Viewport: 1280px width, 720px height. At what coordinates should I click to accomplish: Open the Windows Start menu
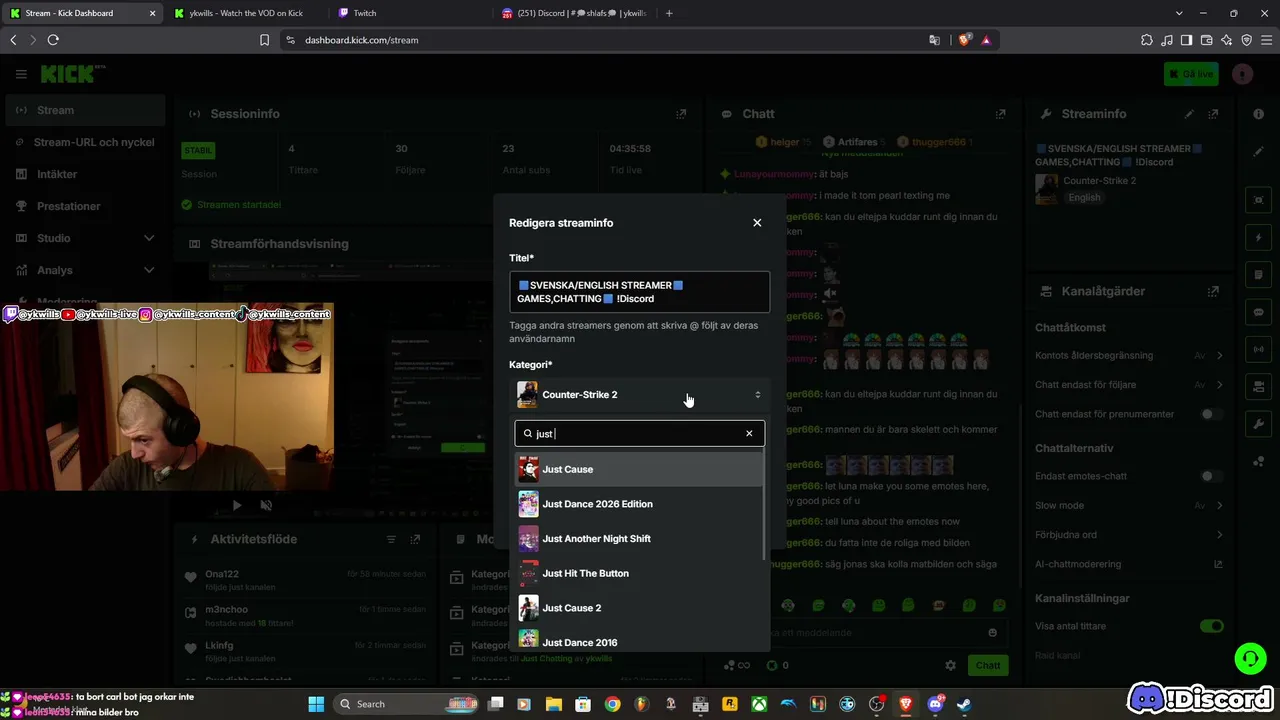tap(316, 704)
